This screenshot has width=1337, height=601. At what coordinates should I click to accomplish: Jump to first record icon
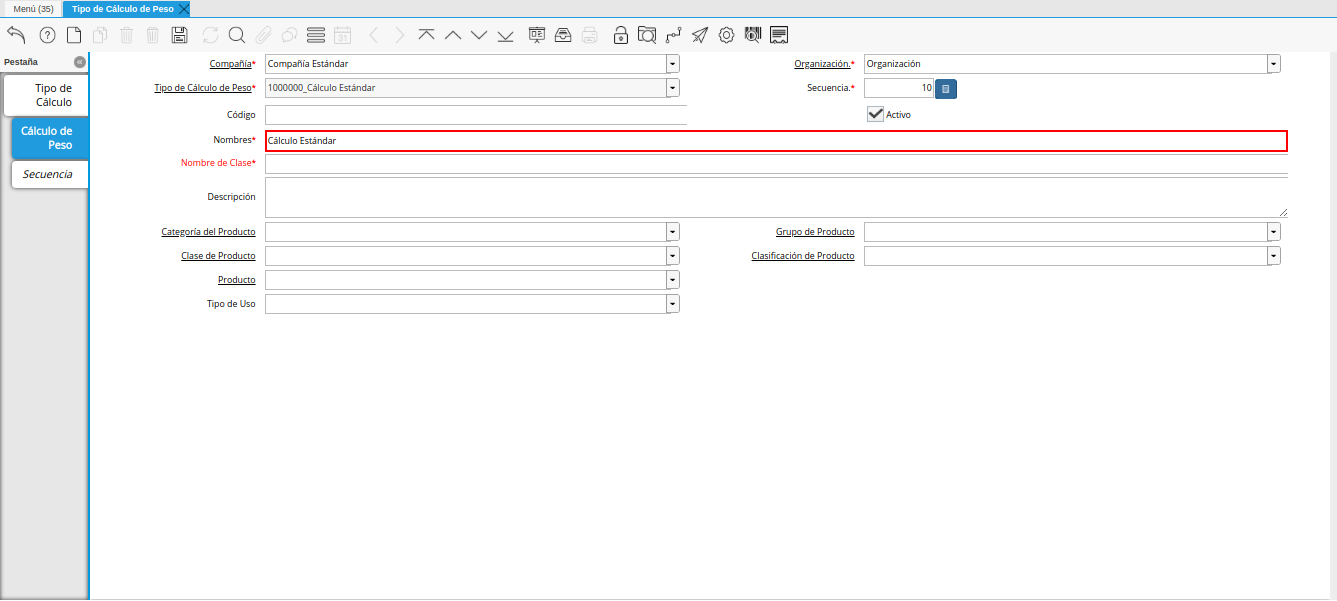click(x=427, y=35)
